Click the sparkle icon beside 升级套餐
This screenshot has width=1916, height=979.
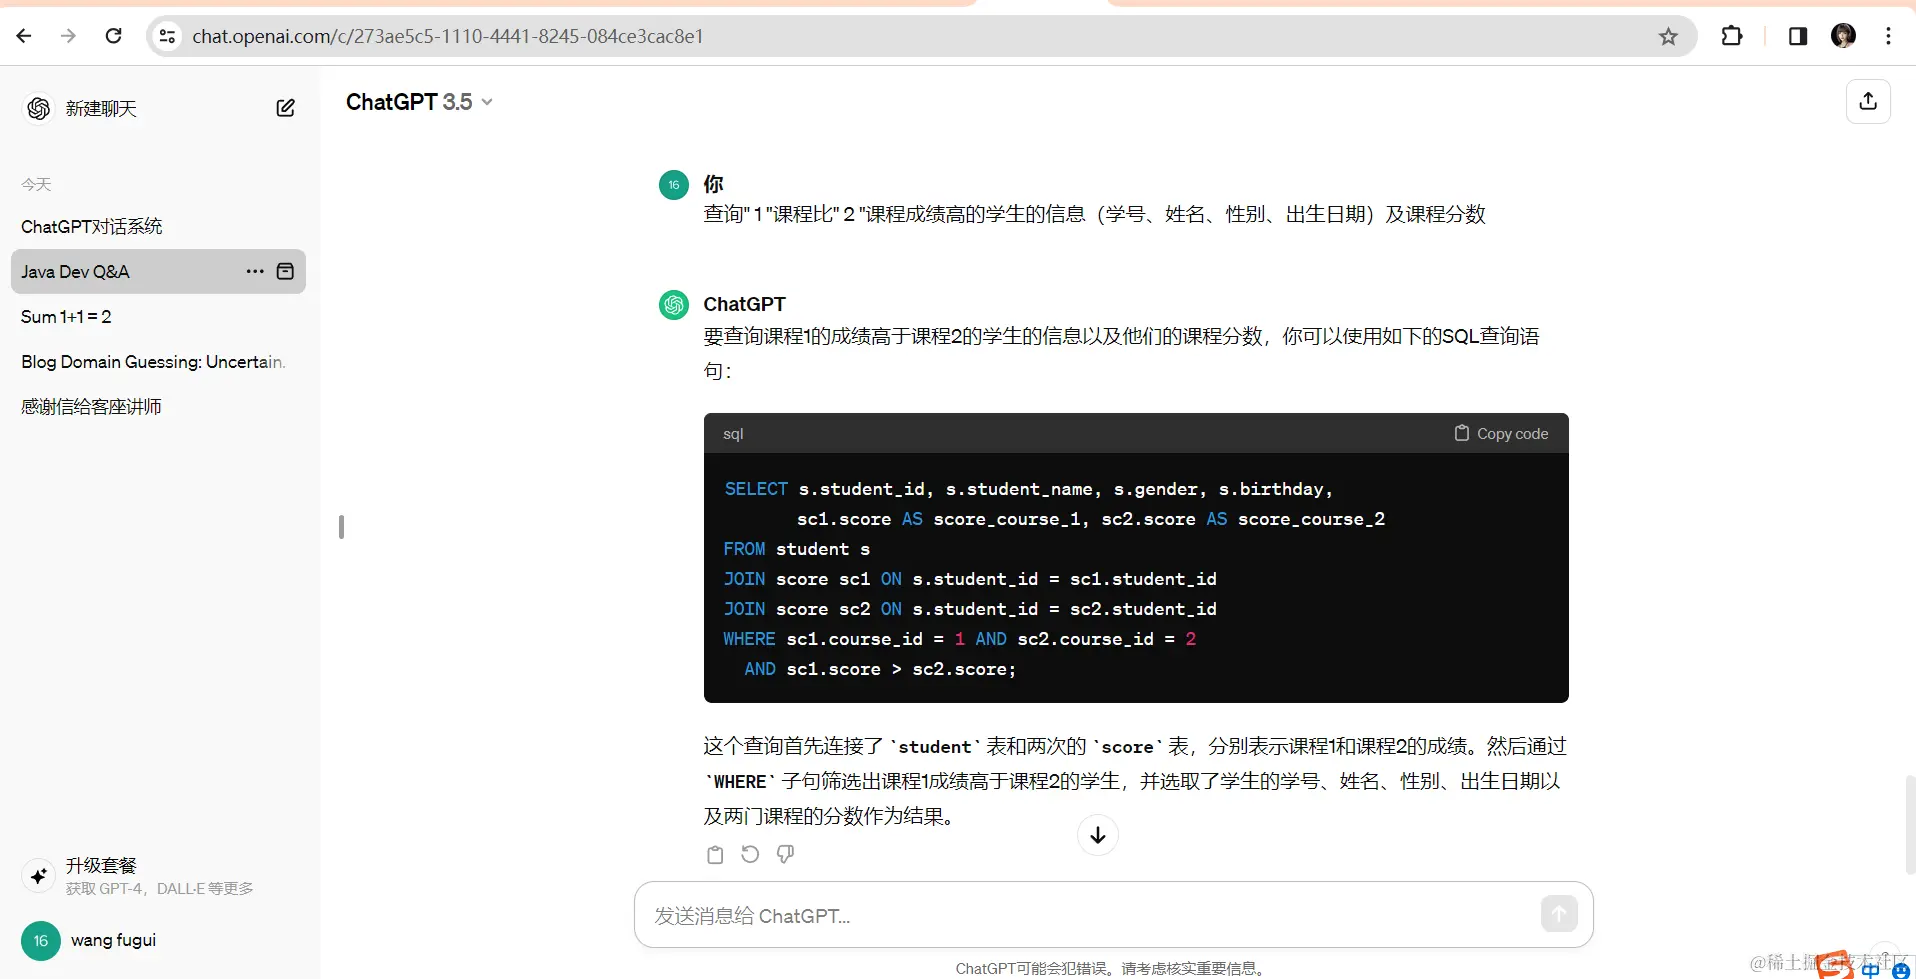tap(38, 876)
